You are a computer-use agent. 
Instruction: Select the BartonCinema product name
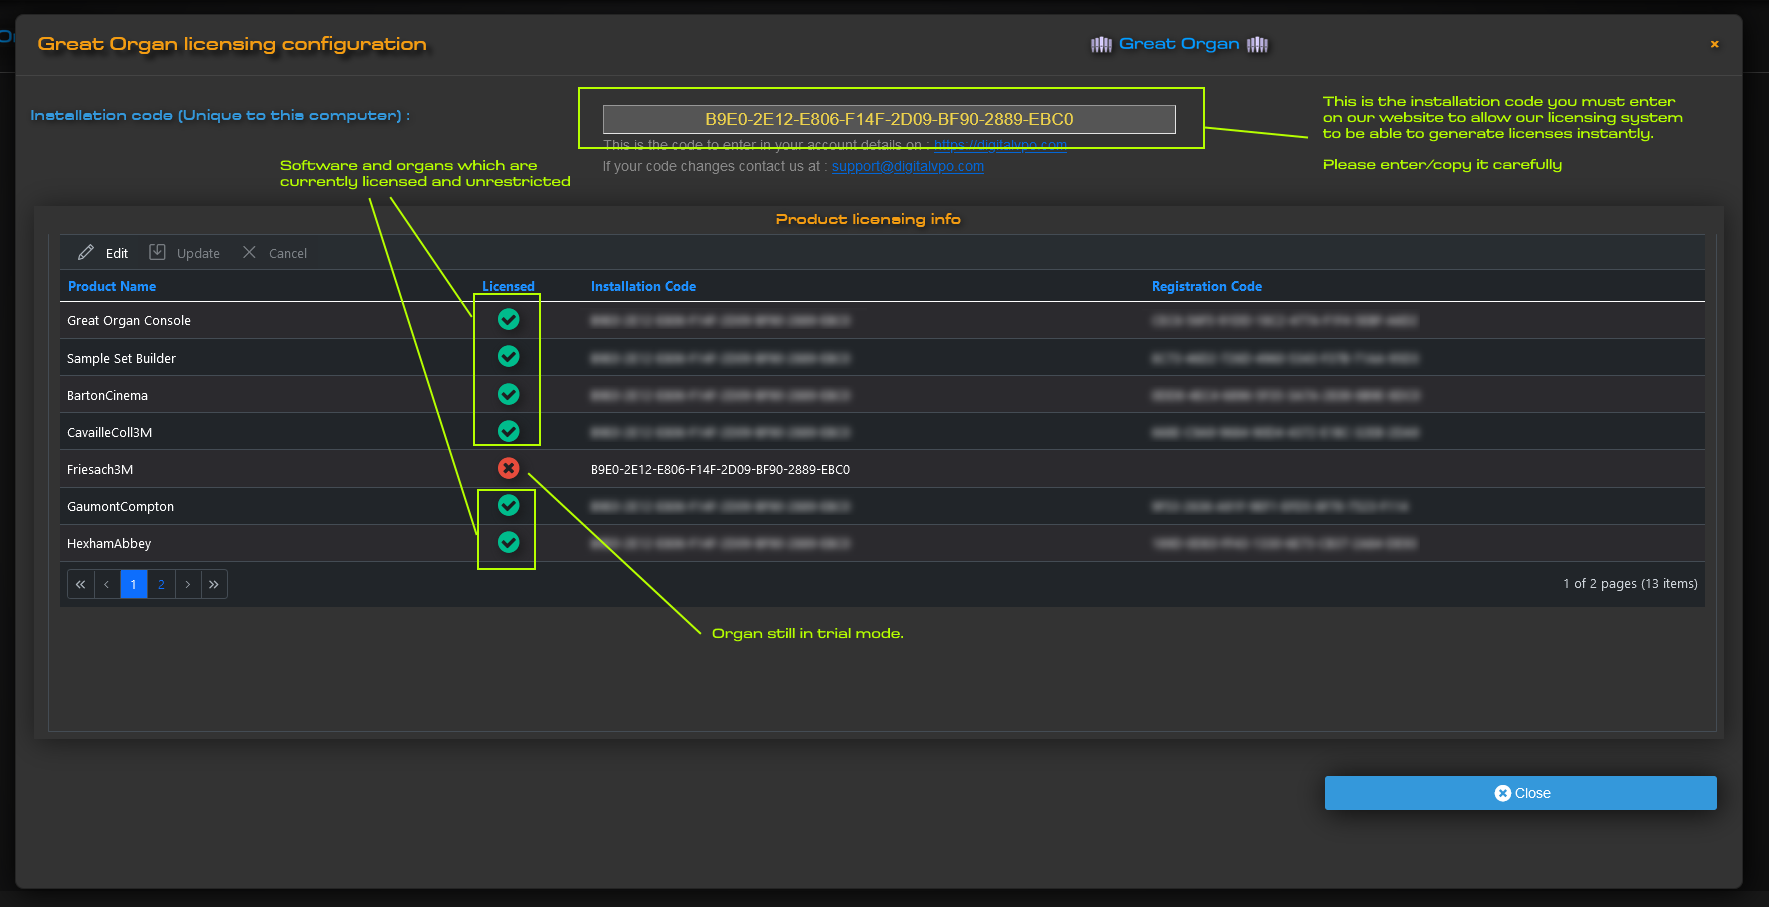click(x=107, y=395)
